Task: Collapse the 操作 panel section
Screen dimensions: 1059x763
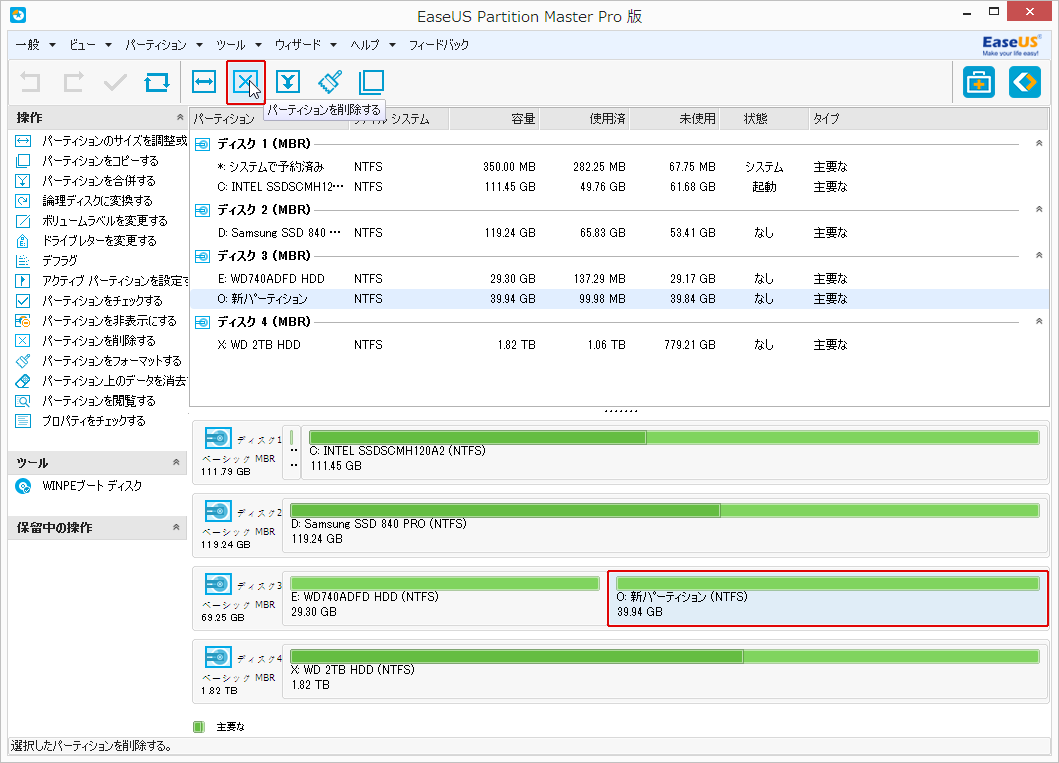Action: point(180,117)
